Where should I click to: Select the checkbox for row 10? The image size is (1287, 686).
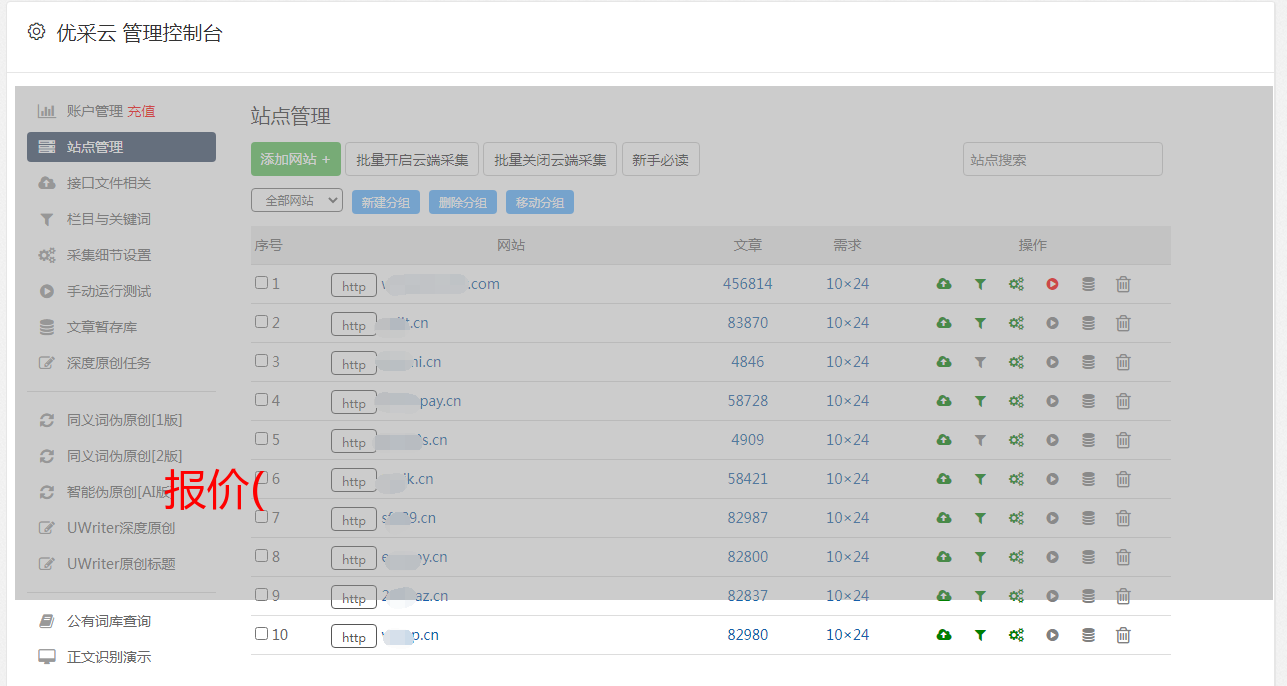click(261, 634)
